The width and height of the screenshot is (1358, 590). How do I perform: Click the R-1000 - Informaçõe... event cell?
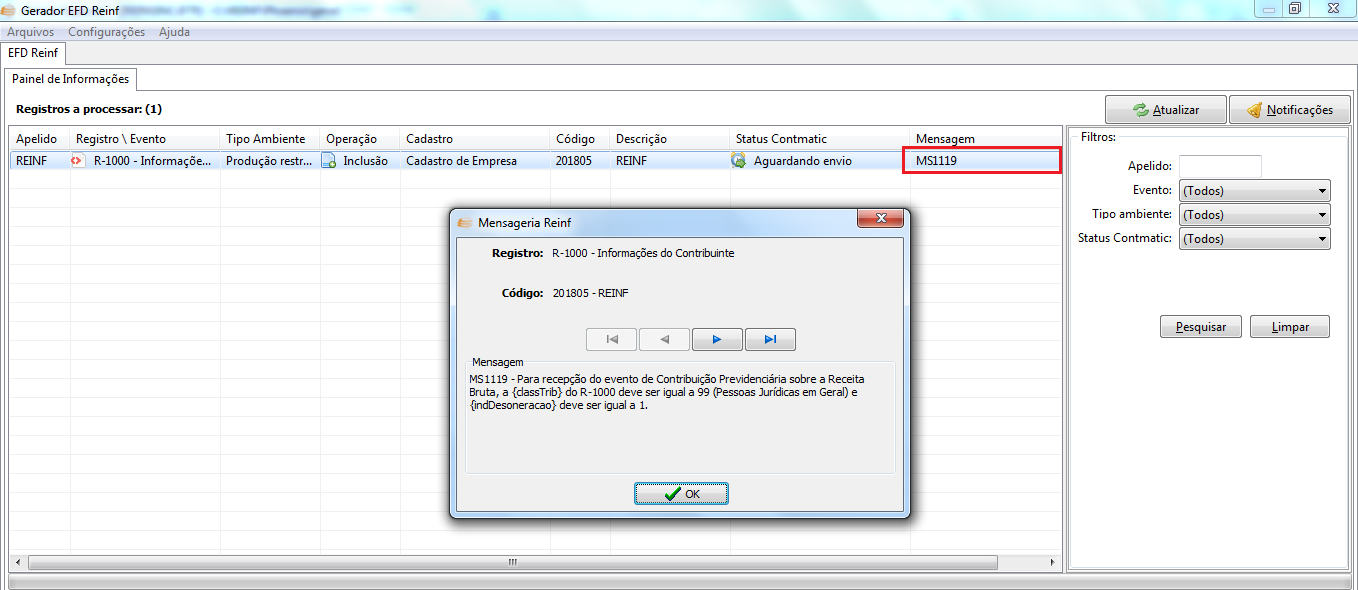click(145, 160)
